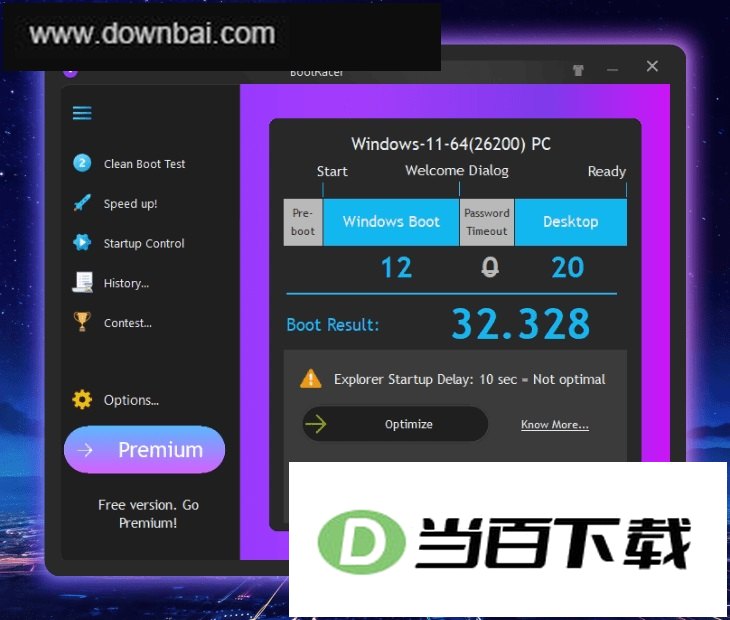Click the Contest trophy icon
Image resolution: width=730 pixels, height=620 pixels.
[82, 322]
